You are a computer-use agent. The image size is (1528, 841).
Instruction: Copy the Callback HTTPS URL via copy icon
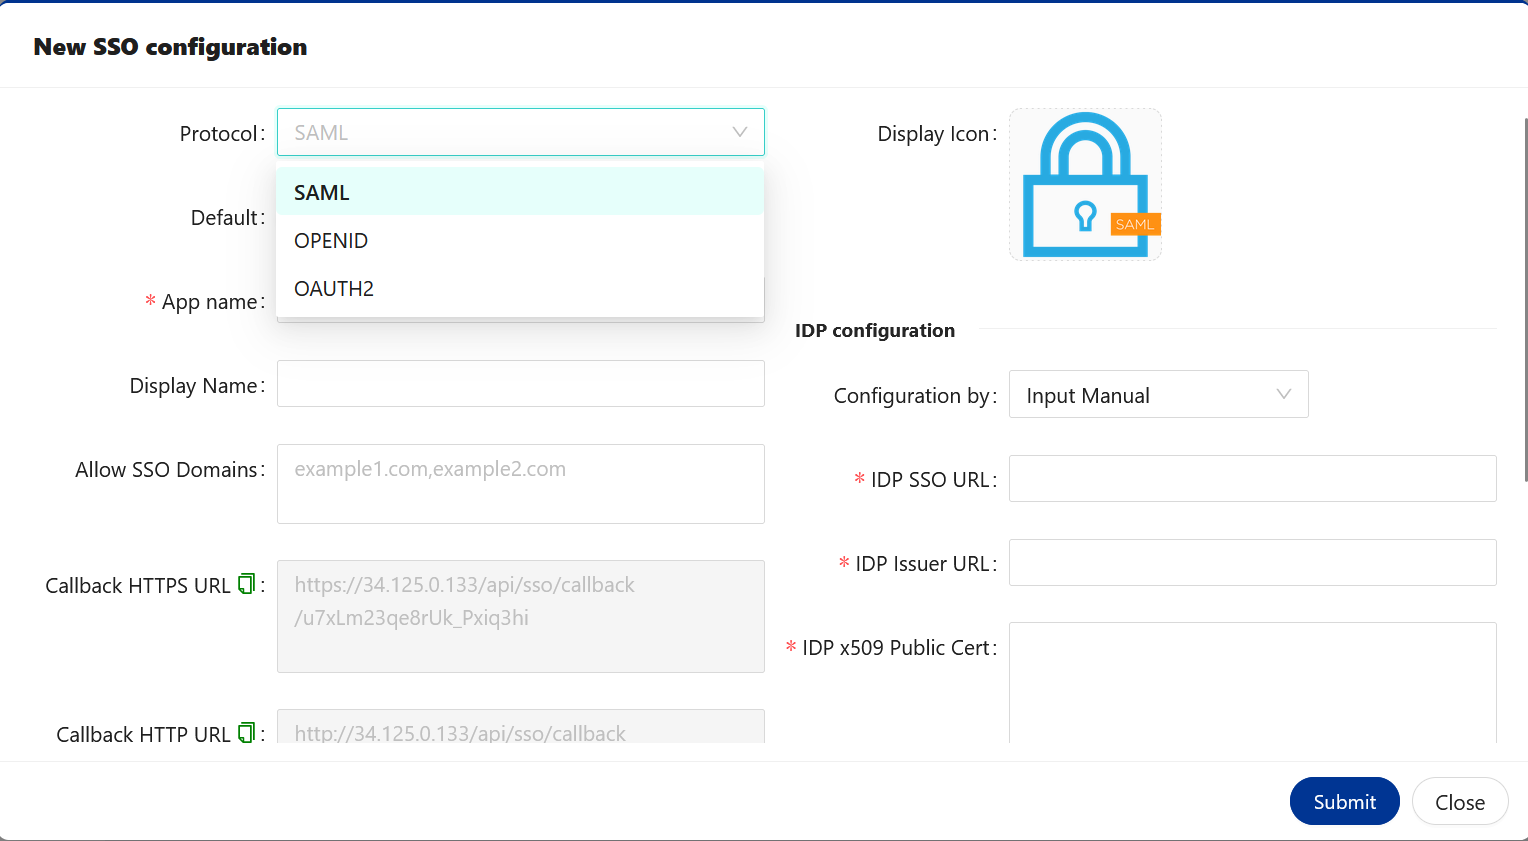(x=247, y=584)
